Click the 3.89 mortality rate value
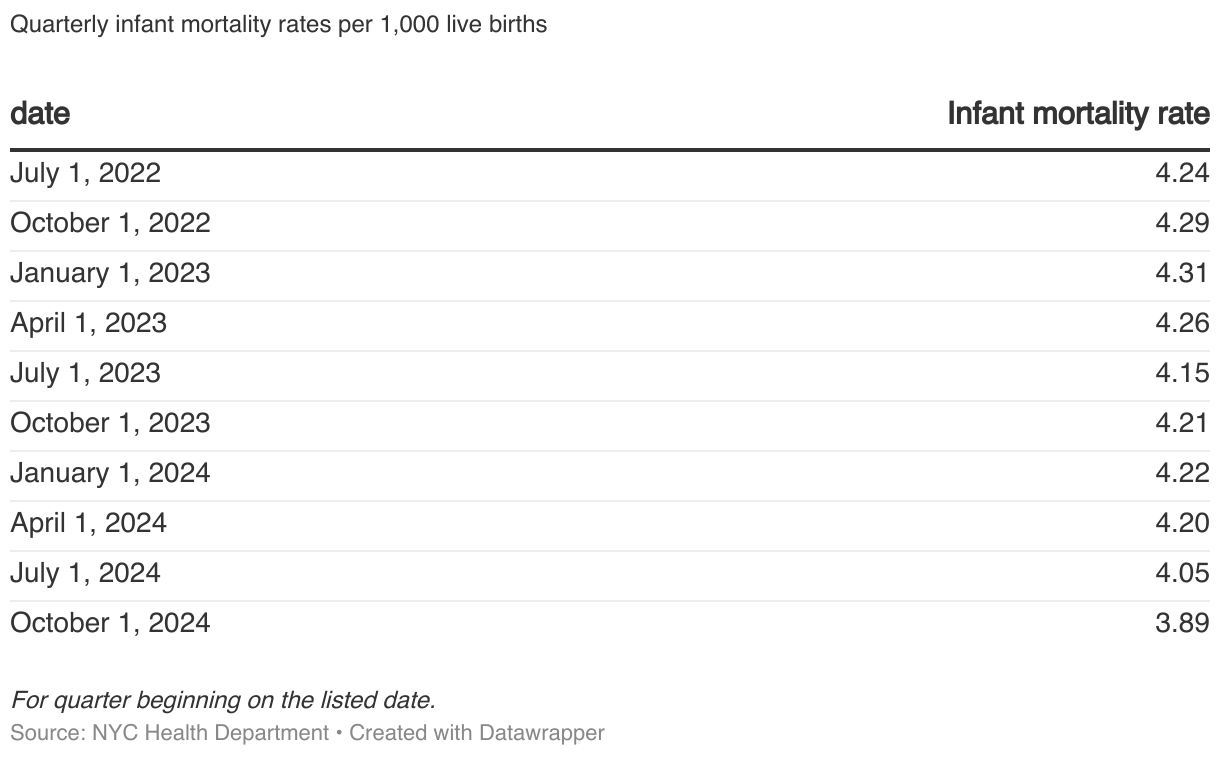This screenshot has width=1220, height=758. coord(1182,623)
